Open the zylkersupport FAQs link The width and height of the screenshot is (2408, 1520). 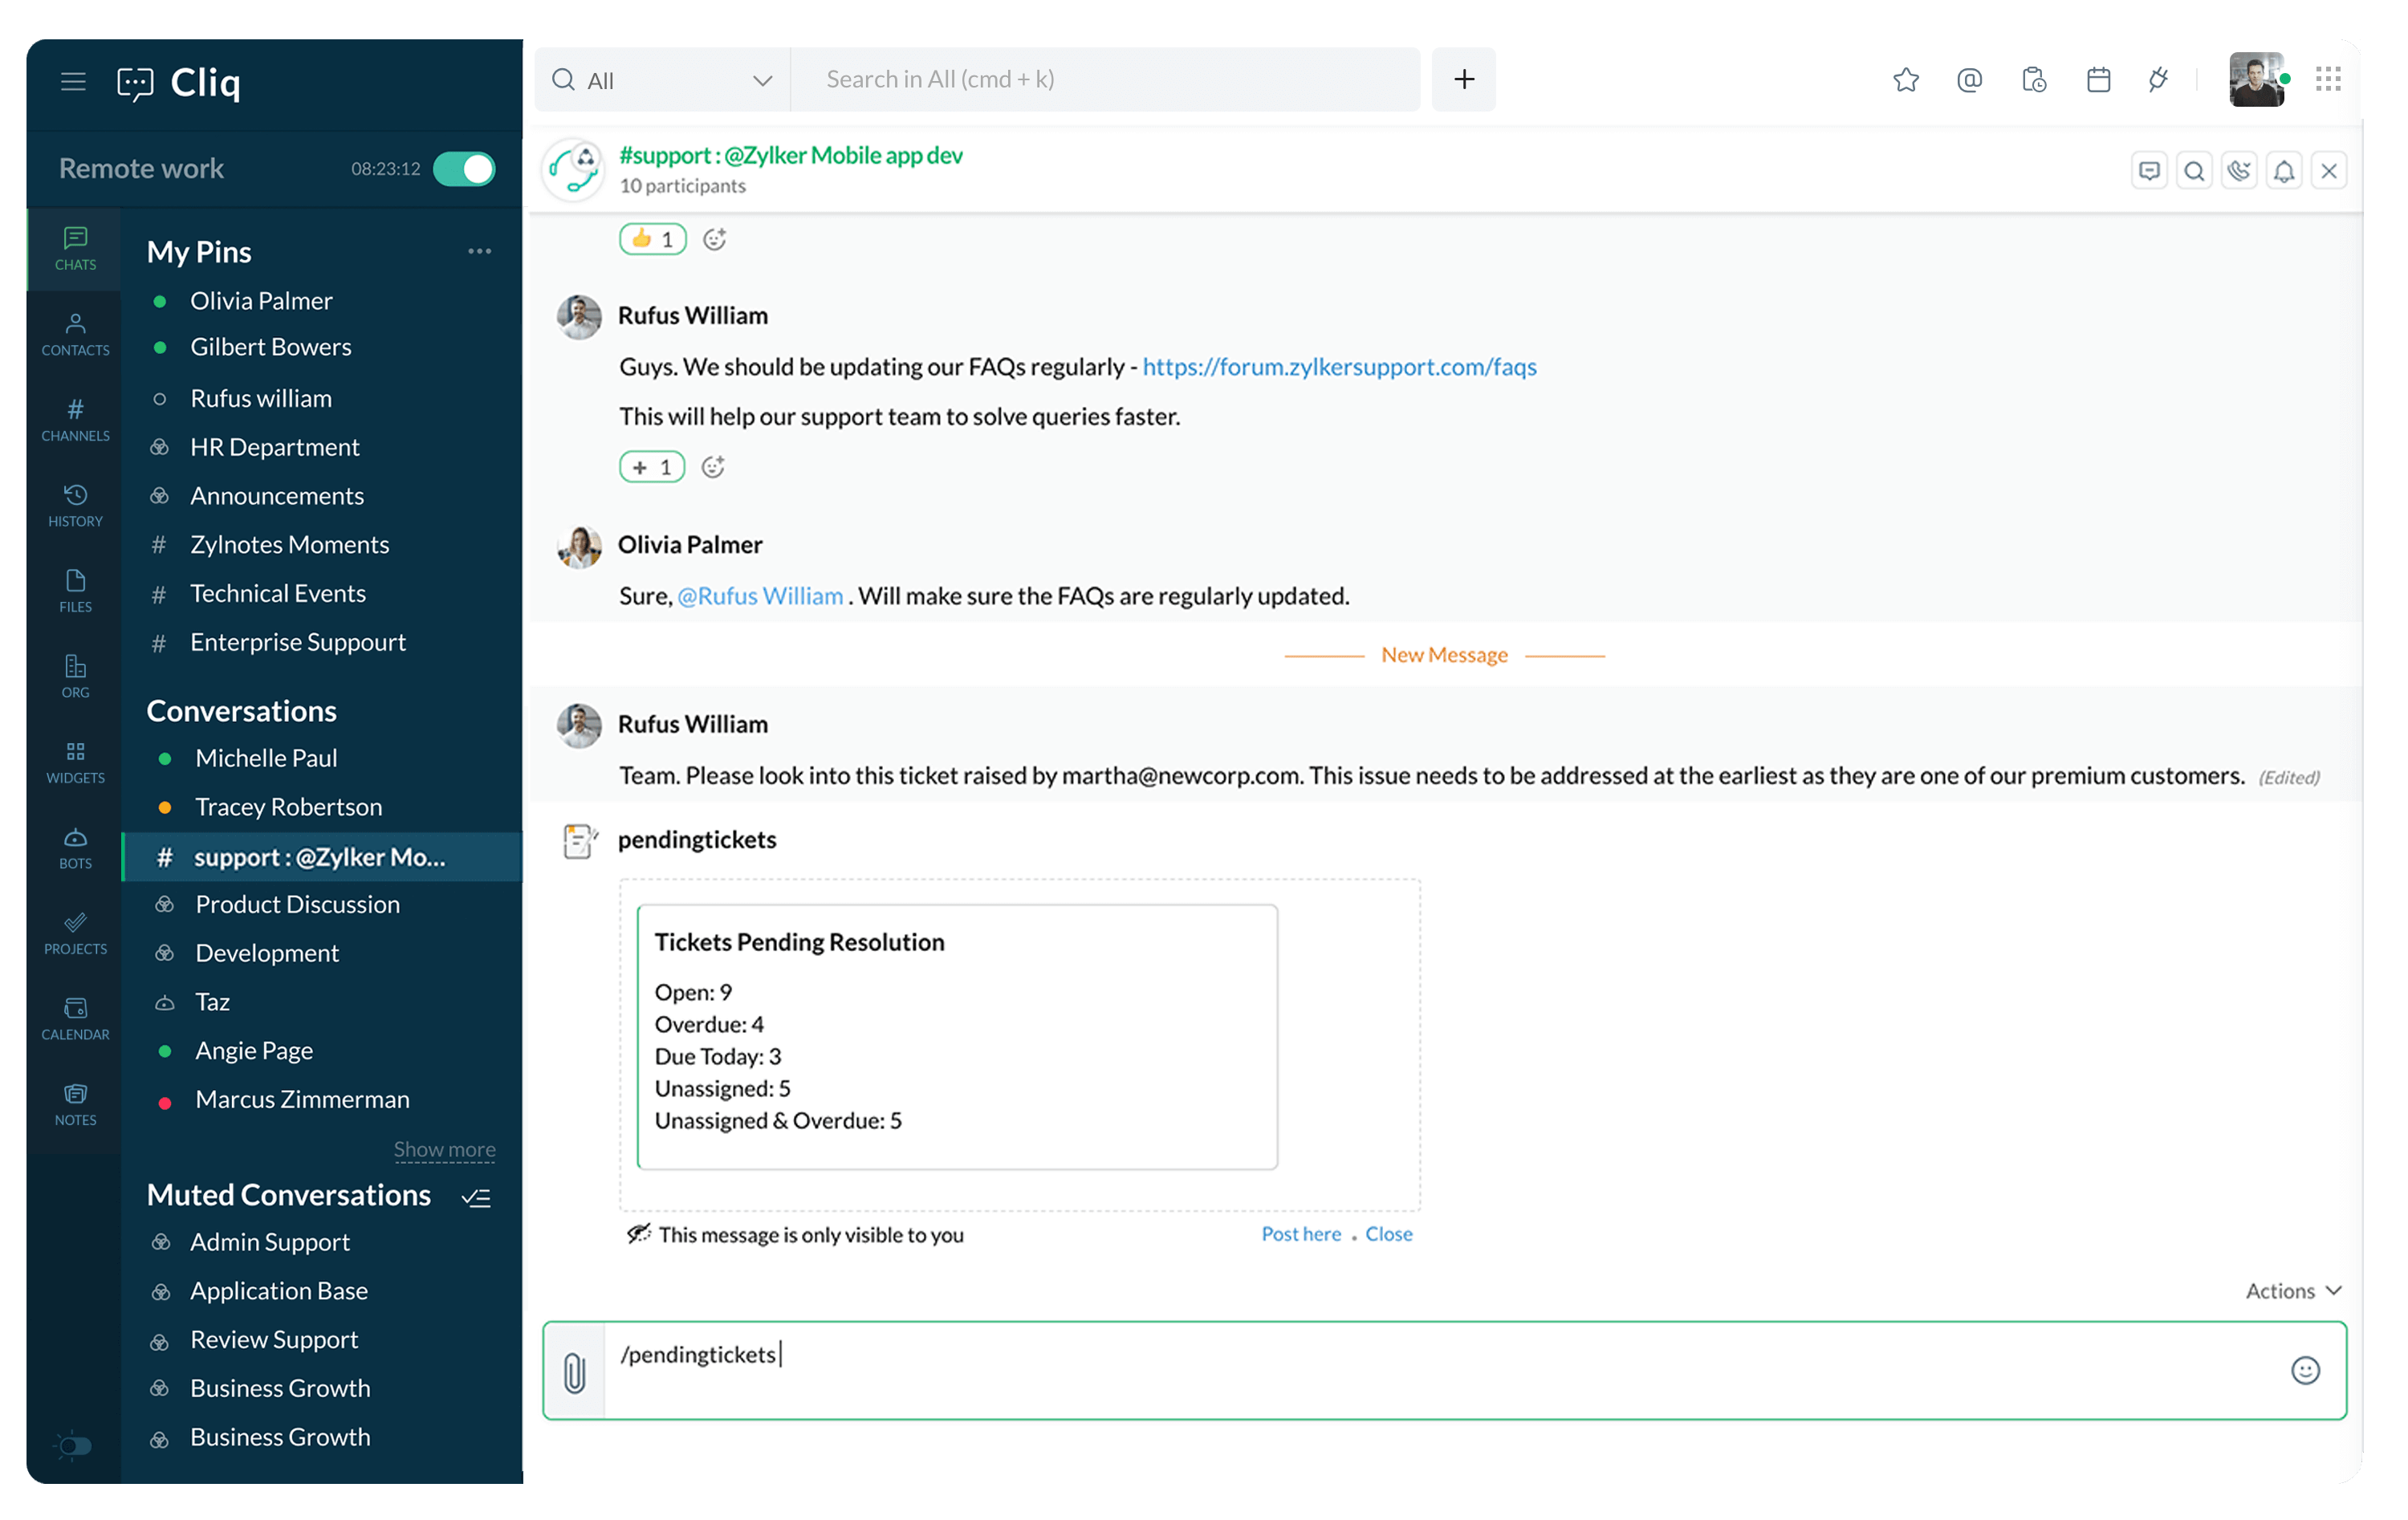(1339, 367)
